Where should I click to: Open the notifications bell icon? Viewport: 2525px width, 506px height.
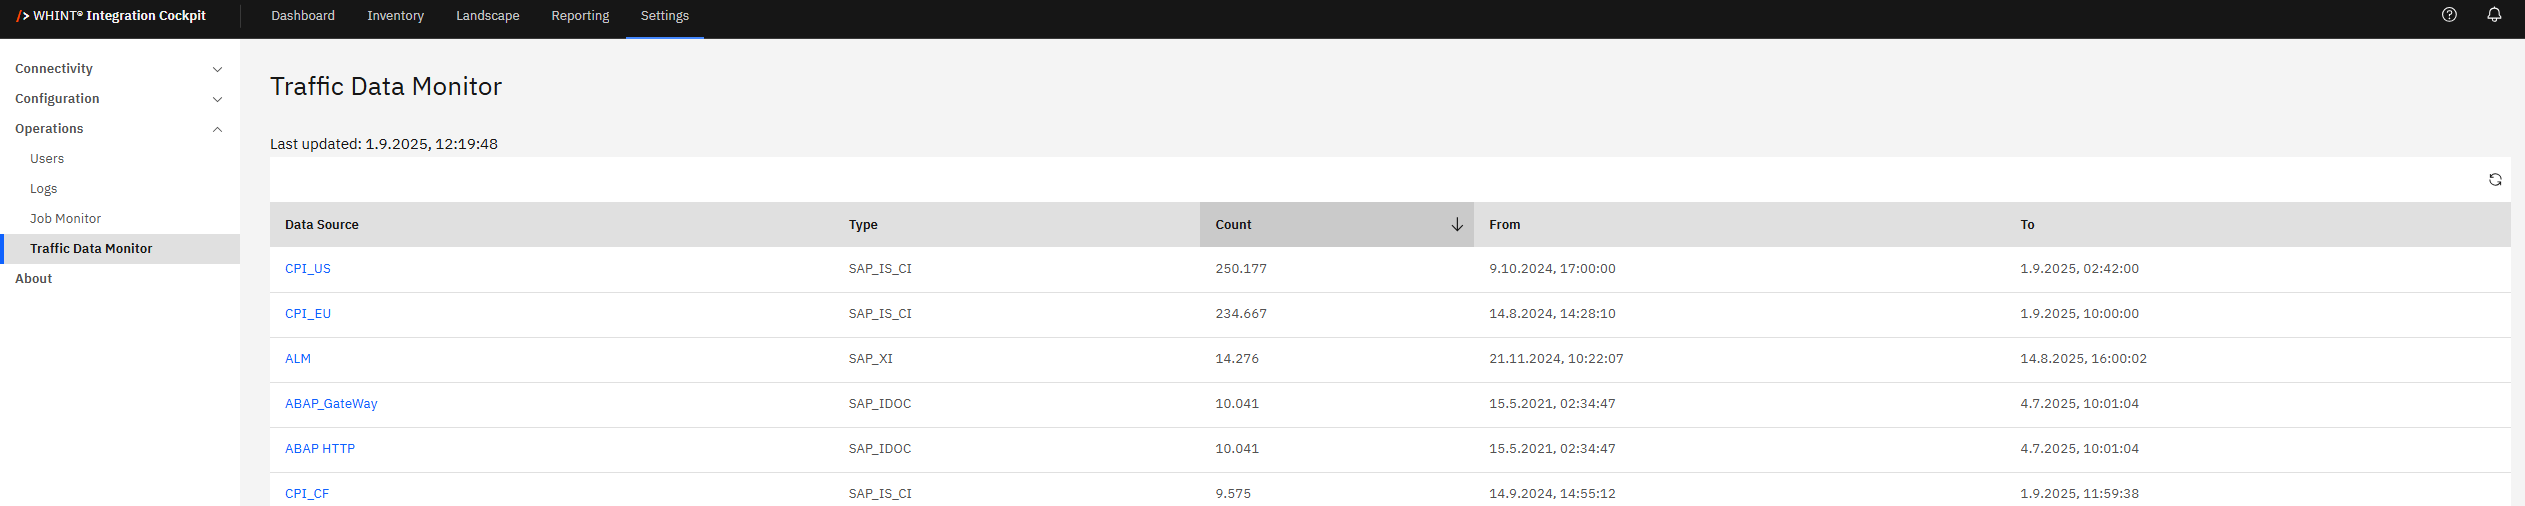2494,15
